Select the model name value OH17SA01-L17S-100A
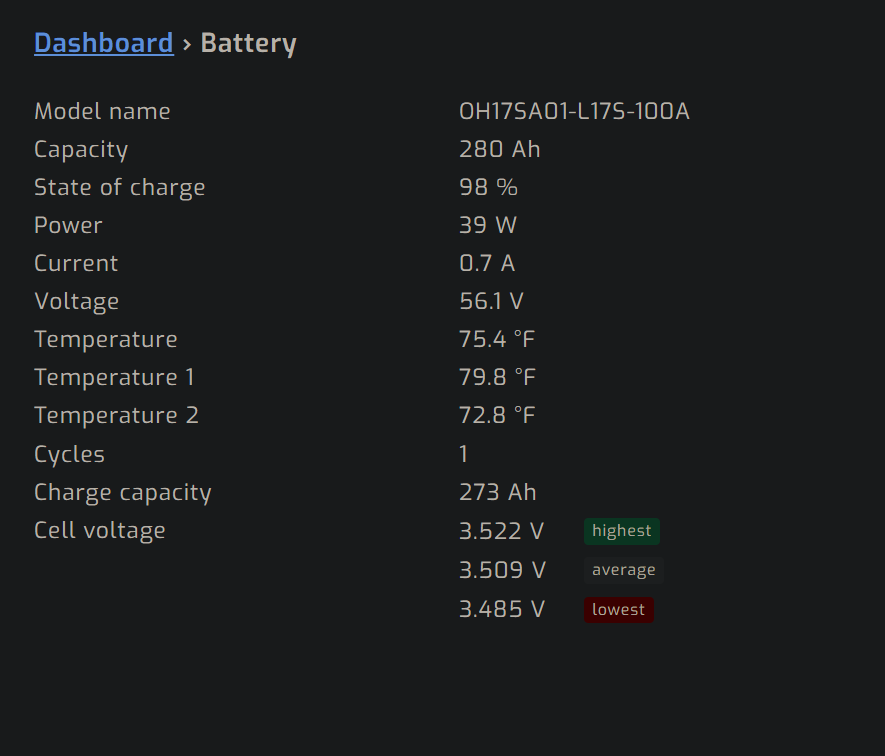 (x=574, y=111)
